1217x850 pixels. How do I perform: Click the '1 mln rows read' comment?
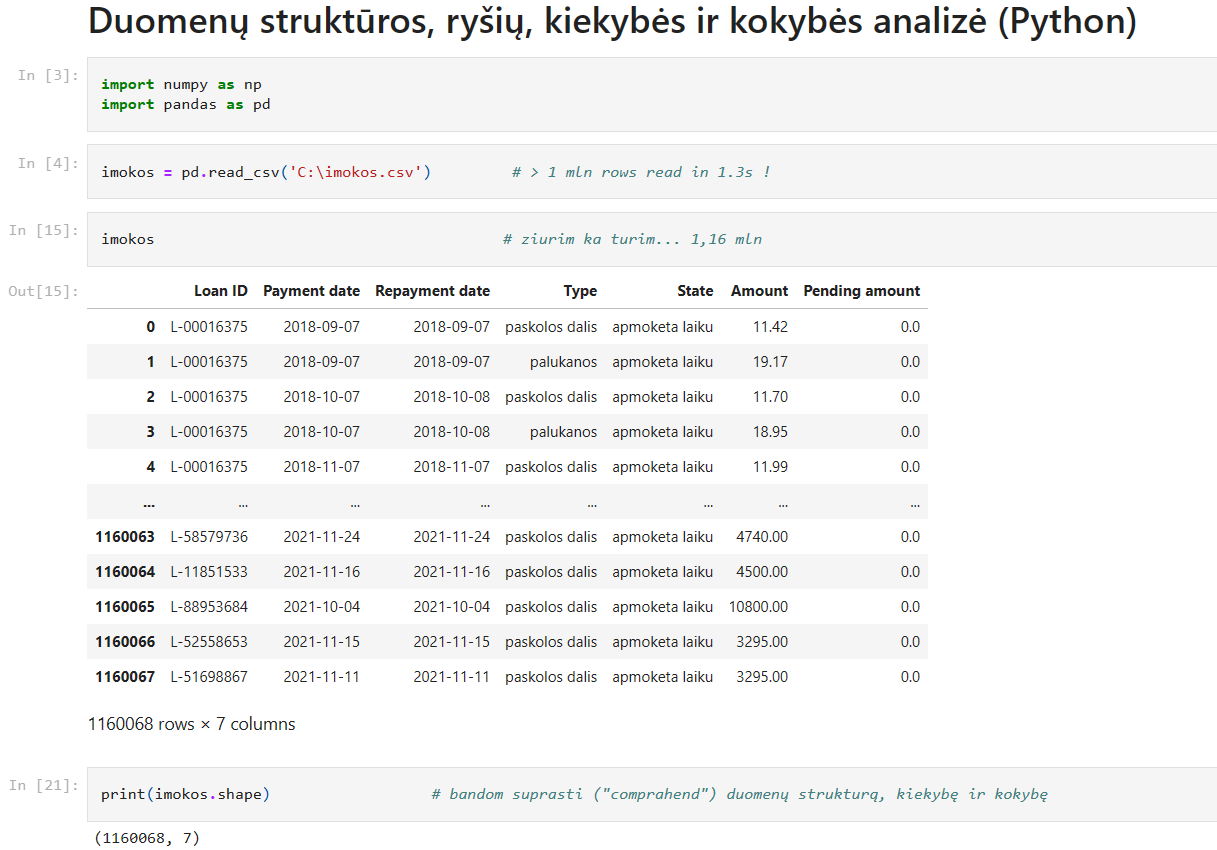[x=641, y=172]
